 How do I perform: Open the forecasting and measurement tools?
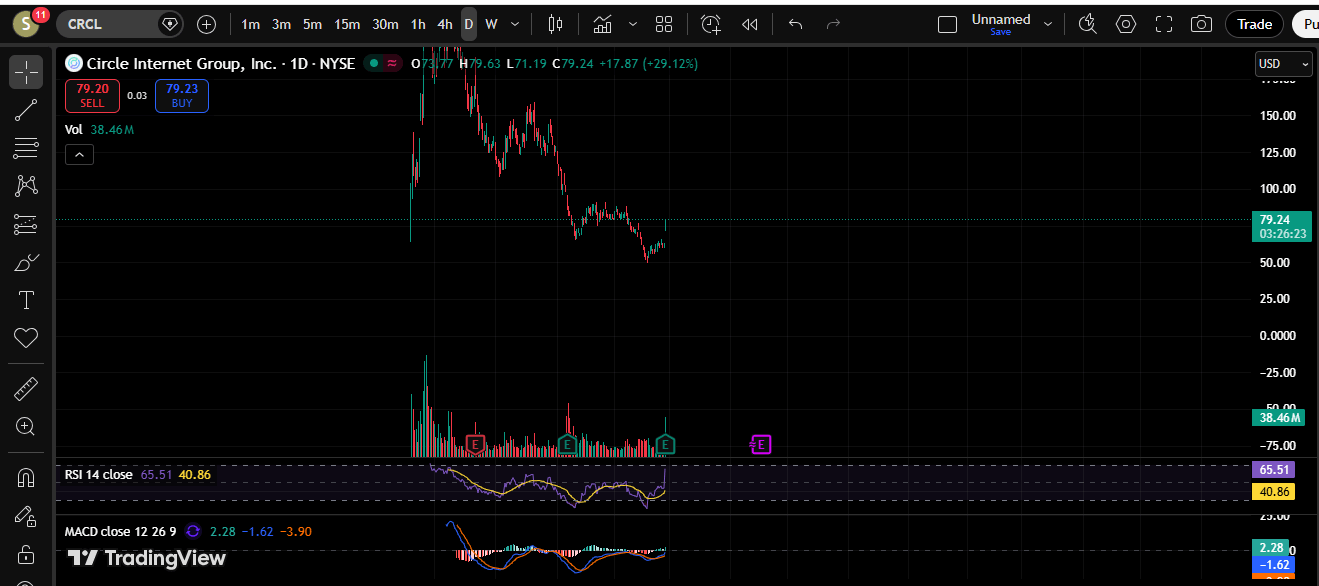[26, 224]
